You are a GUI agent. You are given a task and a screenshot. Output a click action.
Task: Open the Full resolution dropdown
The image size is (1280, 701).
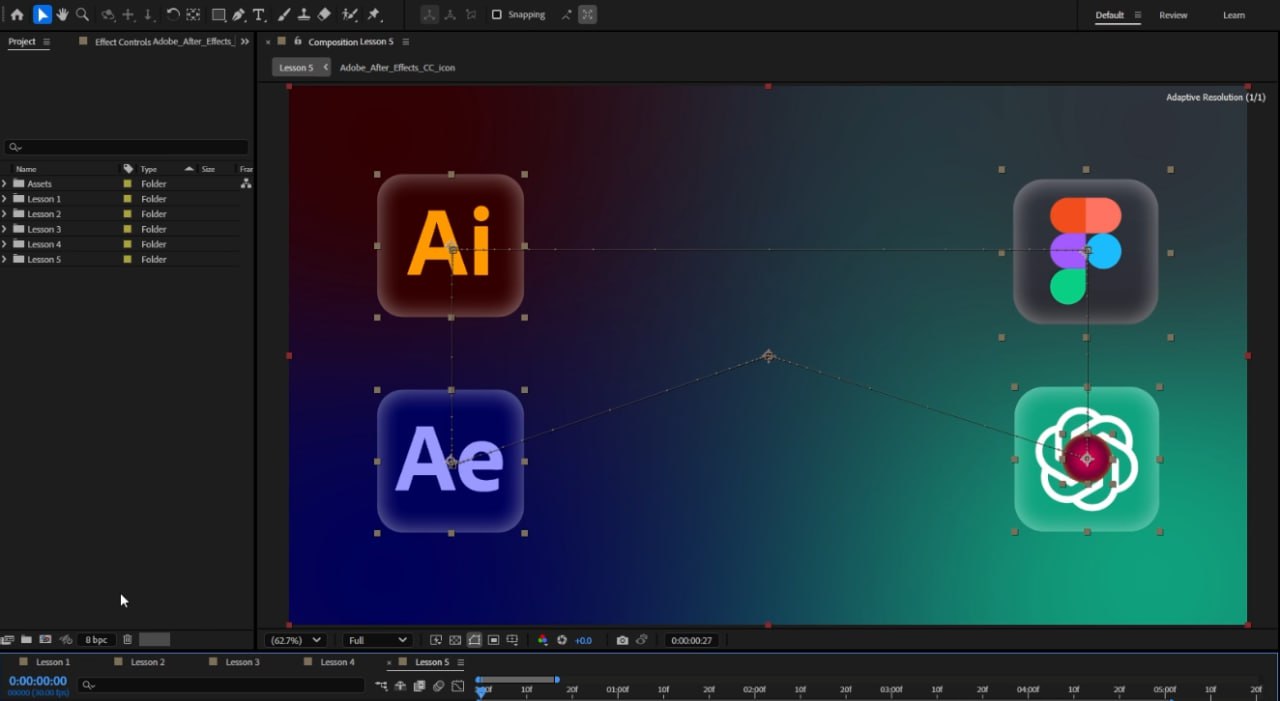[376, 640]
